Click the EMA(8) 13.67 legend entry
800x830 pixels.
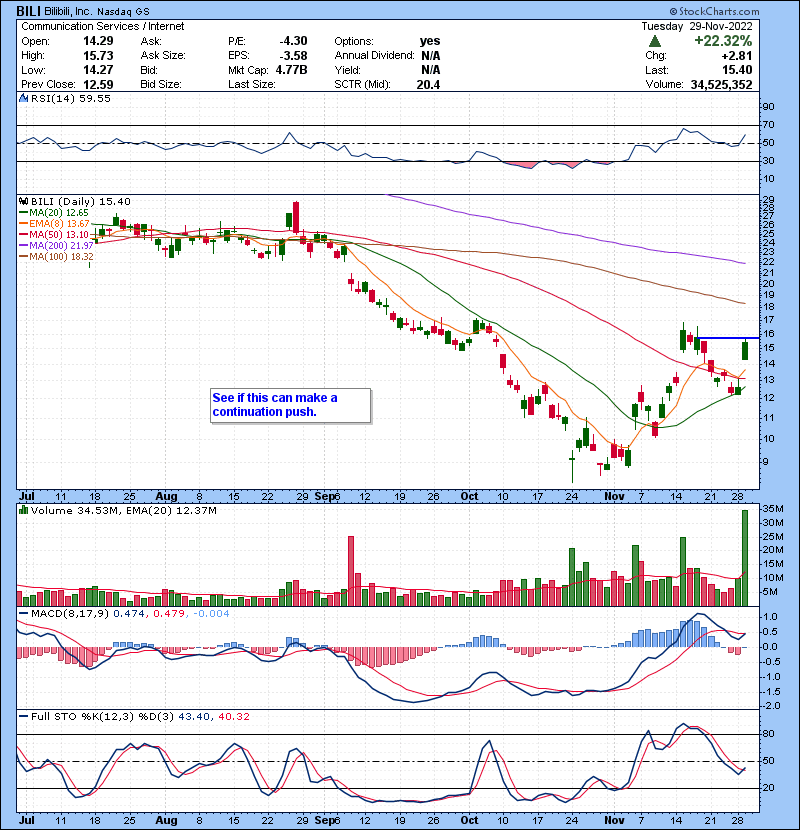click(54, 223)
